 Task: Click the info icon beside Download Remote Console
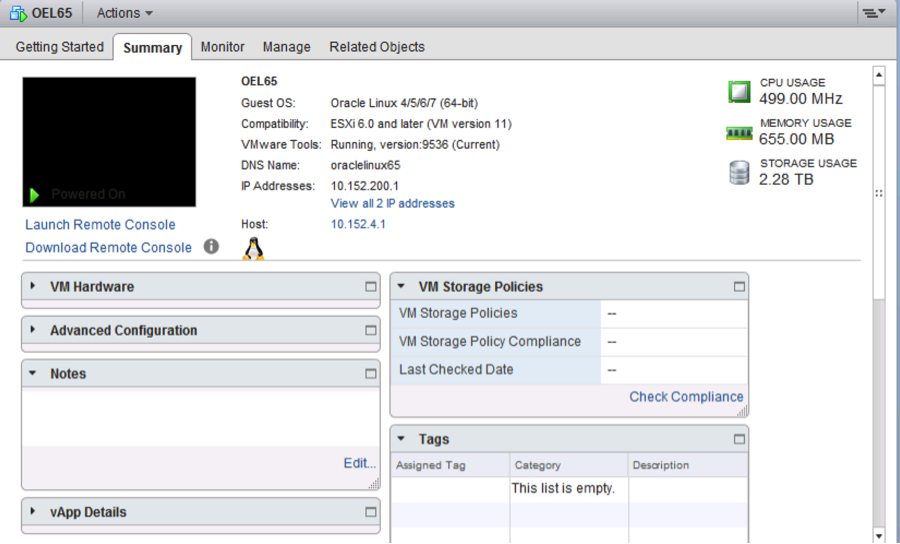coord(211,247)
